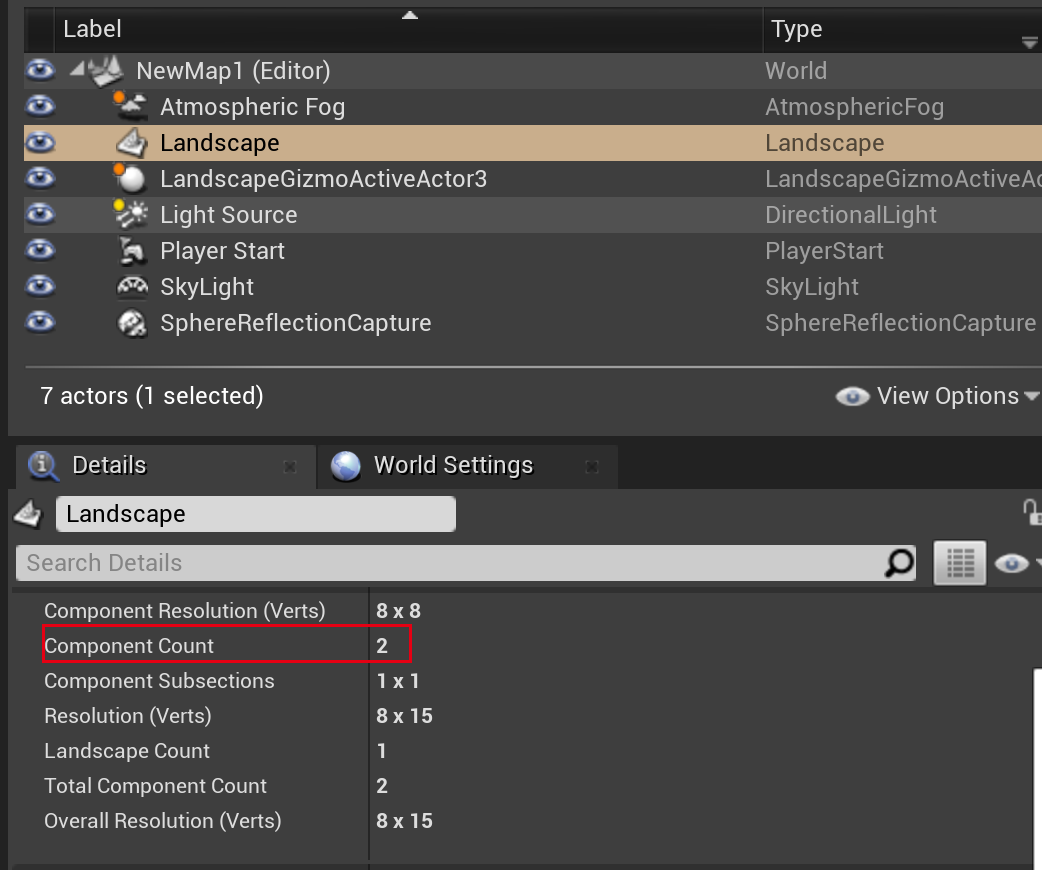Click the Light Source directional light icon
The width and height of the screenshot is (1042, 870).
click(130, 214)
